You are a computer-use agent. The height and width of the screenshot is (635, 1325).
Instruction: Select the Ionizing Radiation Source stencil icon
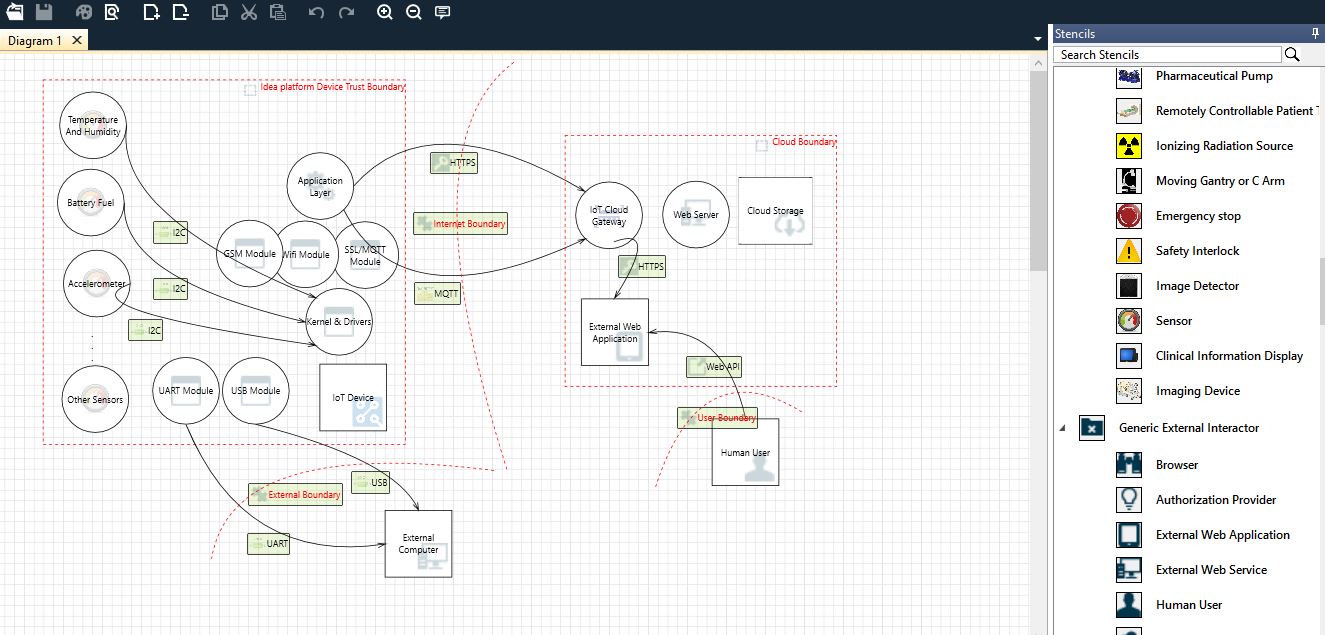1129,146
